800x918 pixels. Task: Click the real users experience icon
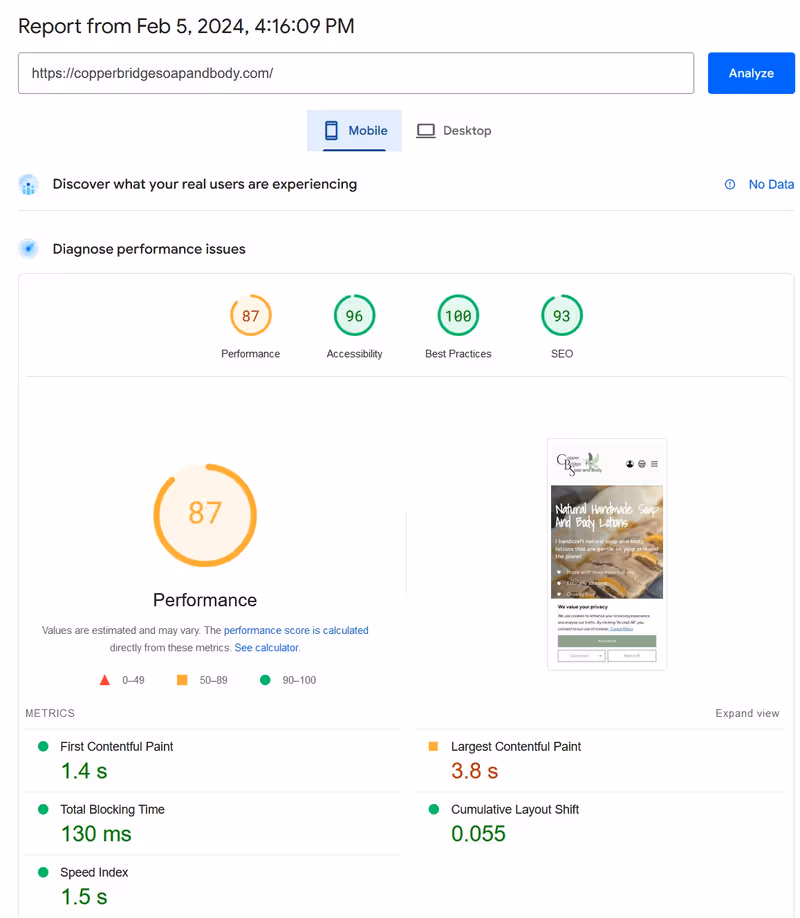pyautogui.click(x=29, y=185)
